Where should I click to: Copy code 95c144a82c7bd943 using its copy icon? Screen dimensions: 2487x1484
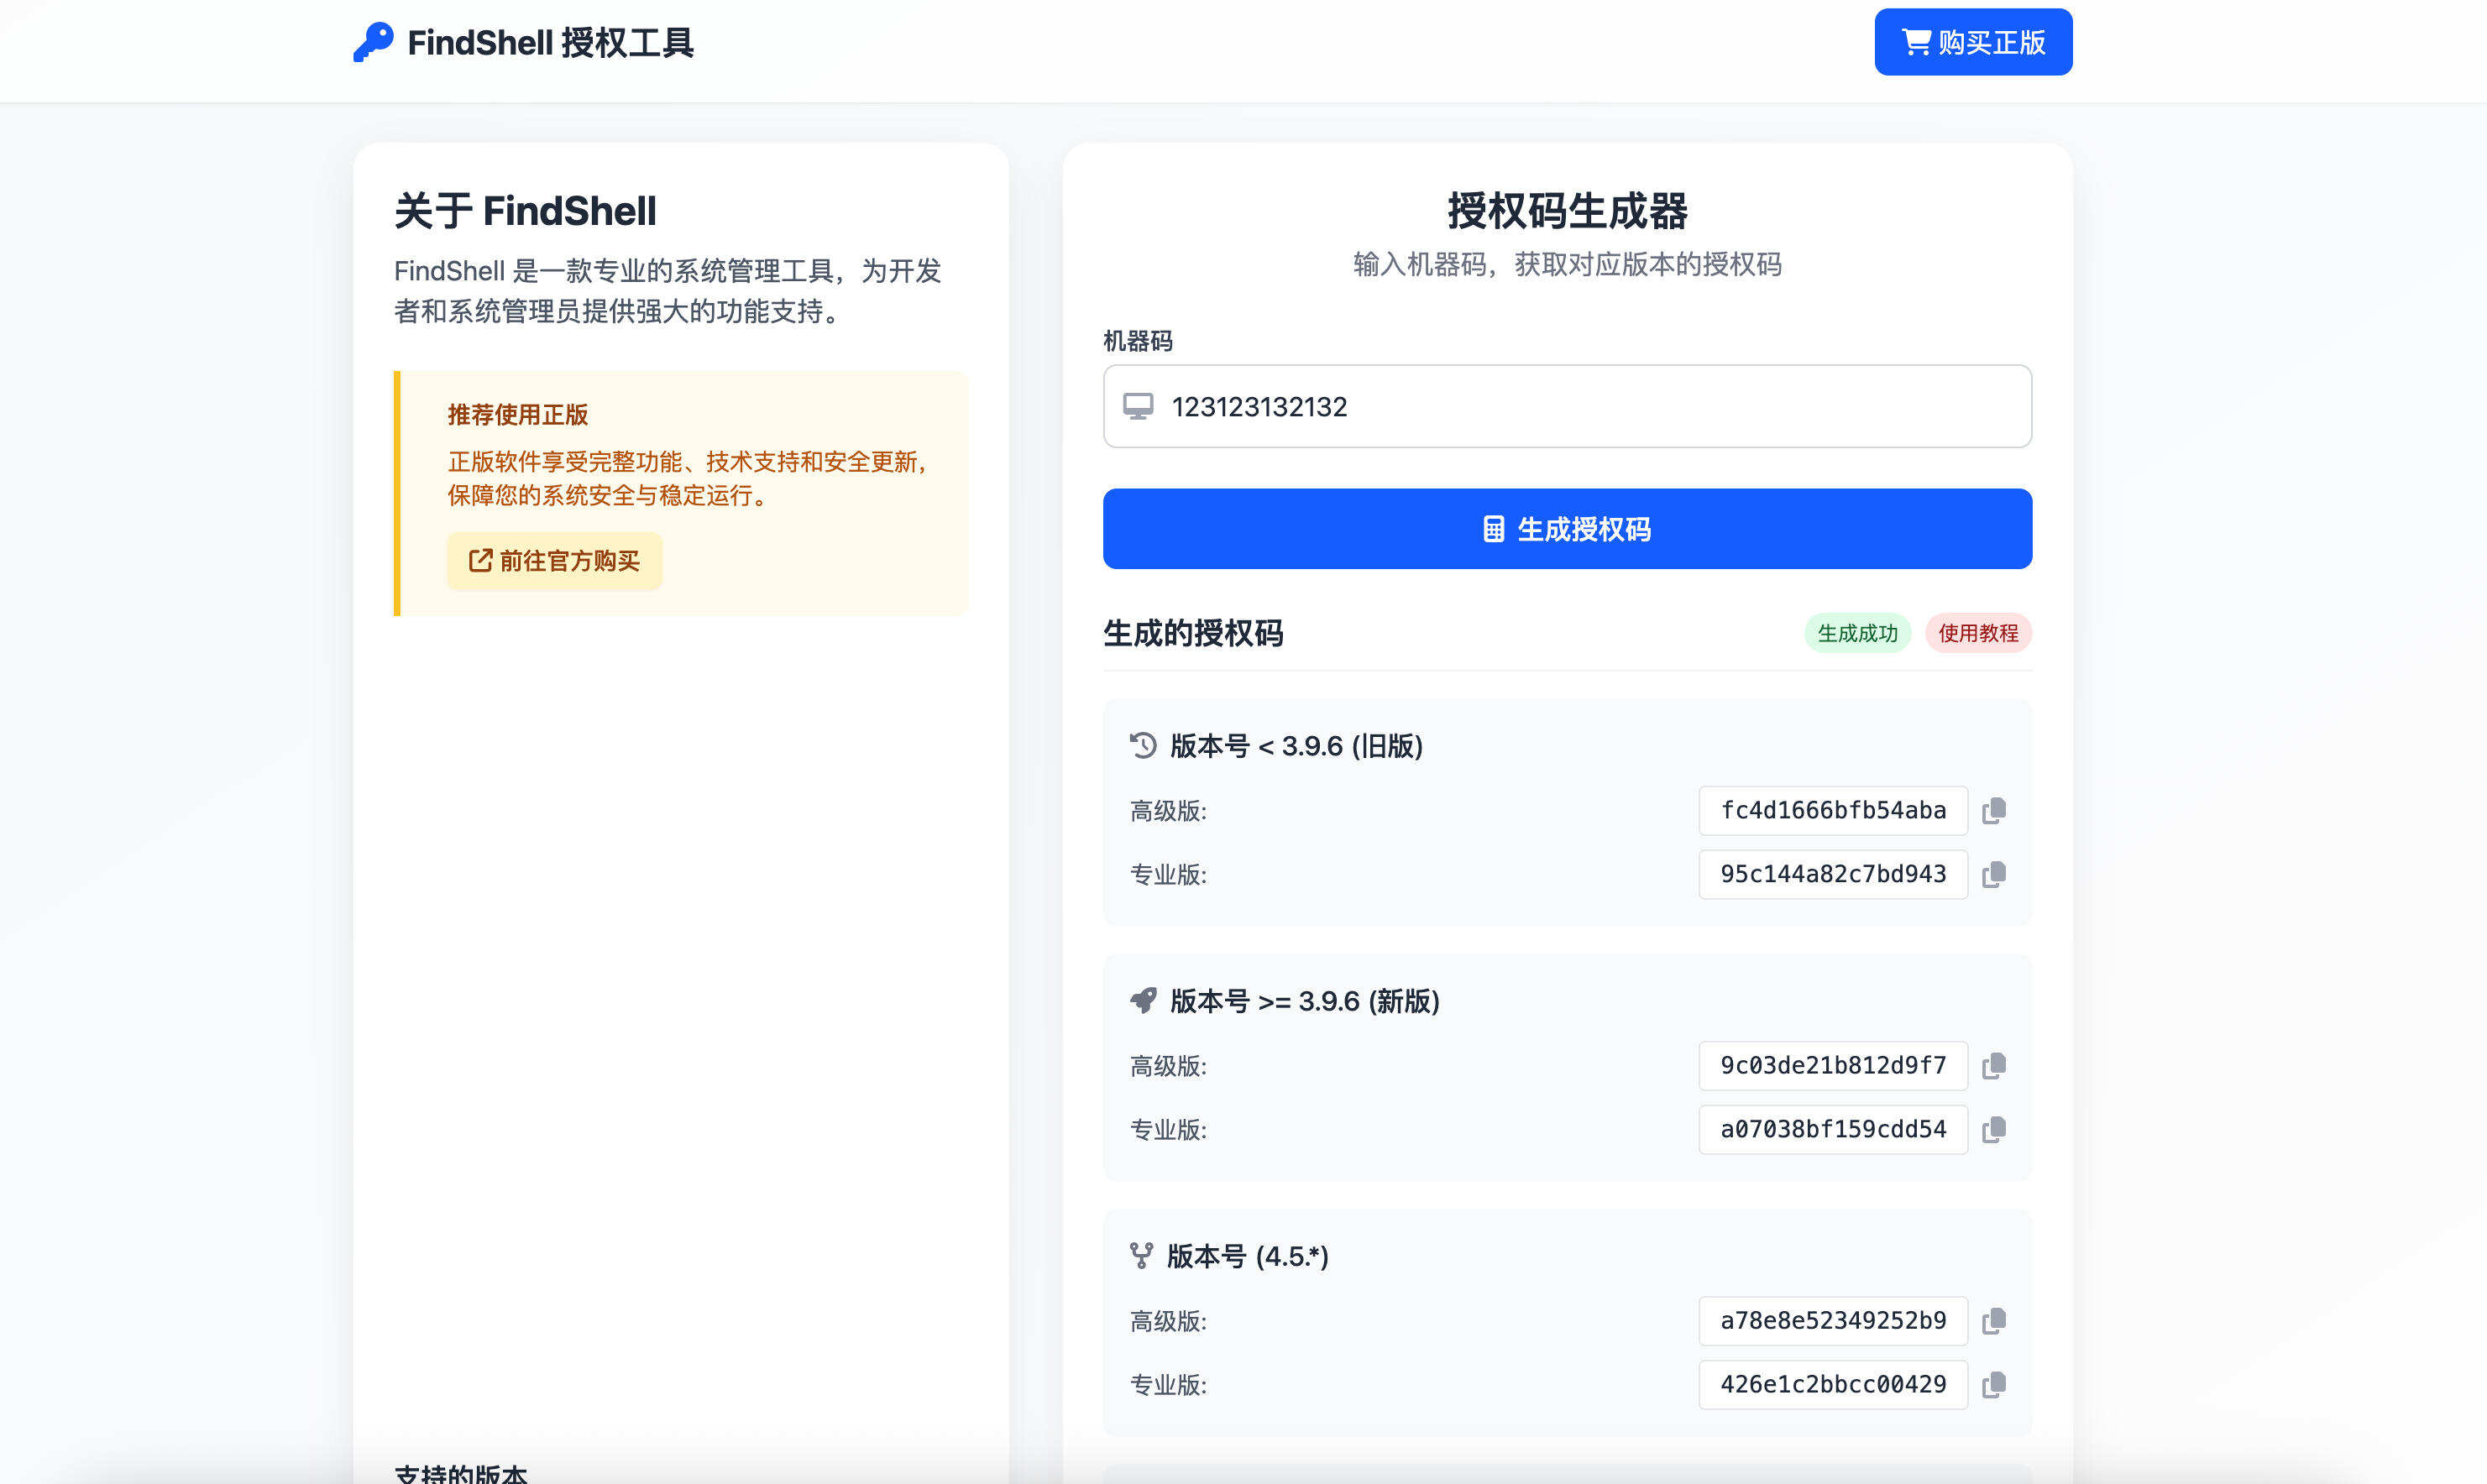pos(1995,874)
